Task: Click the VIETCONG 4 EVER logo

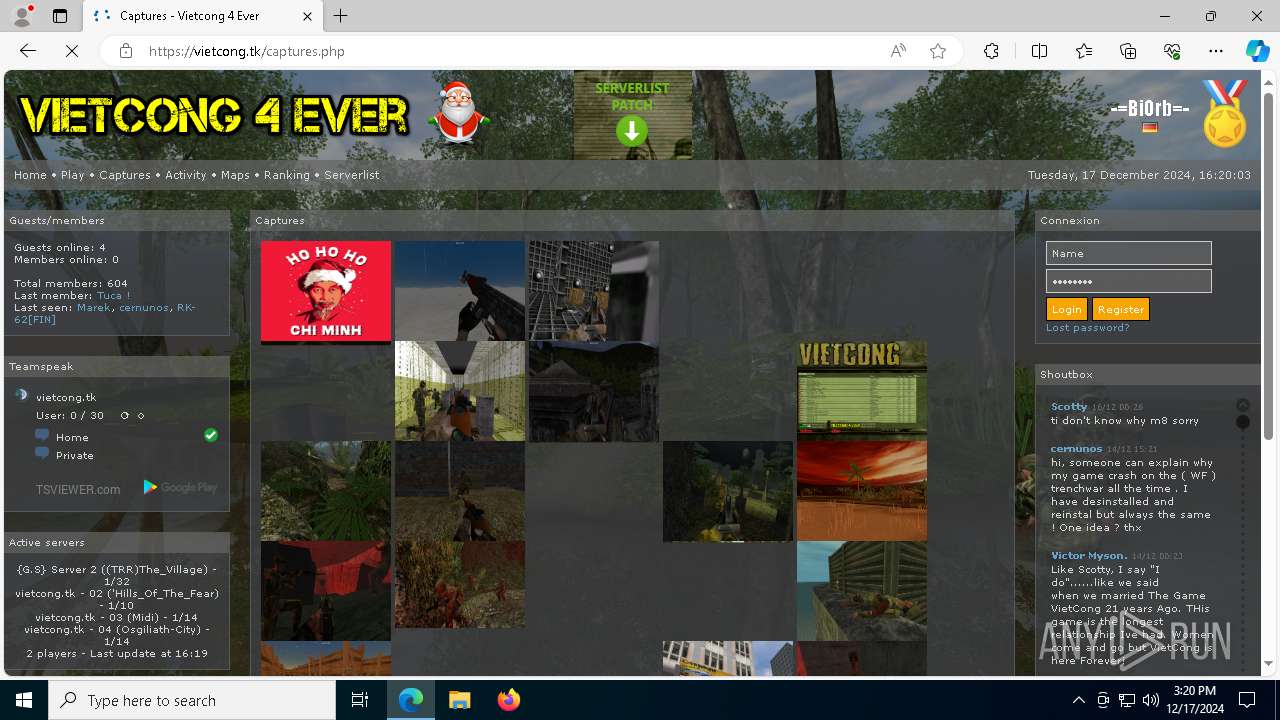Action: coord(213,115)
